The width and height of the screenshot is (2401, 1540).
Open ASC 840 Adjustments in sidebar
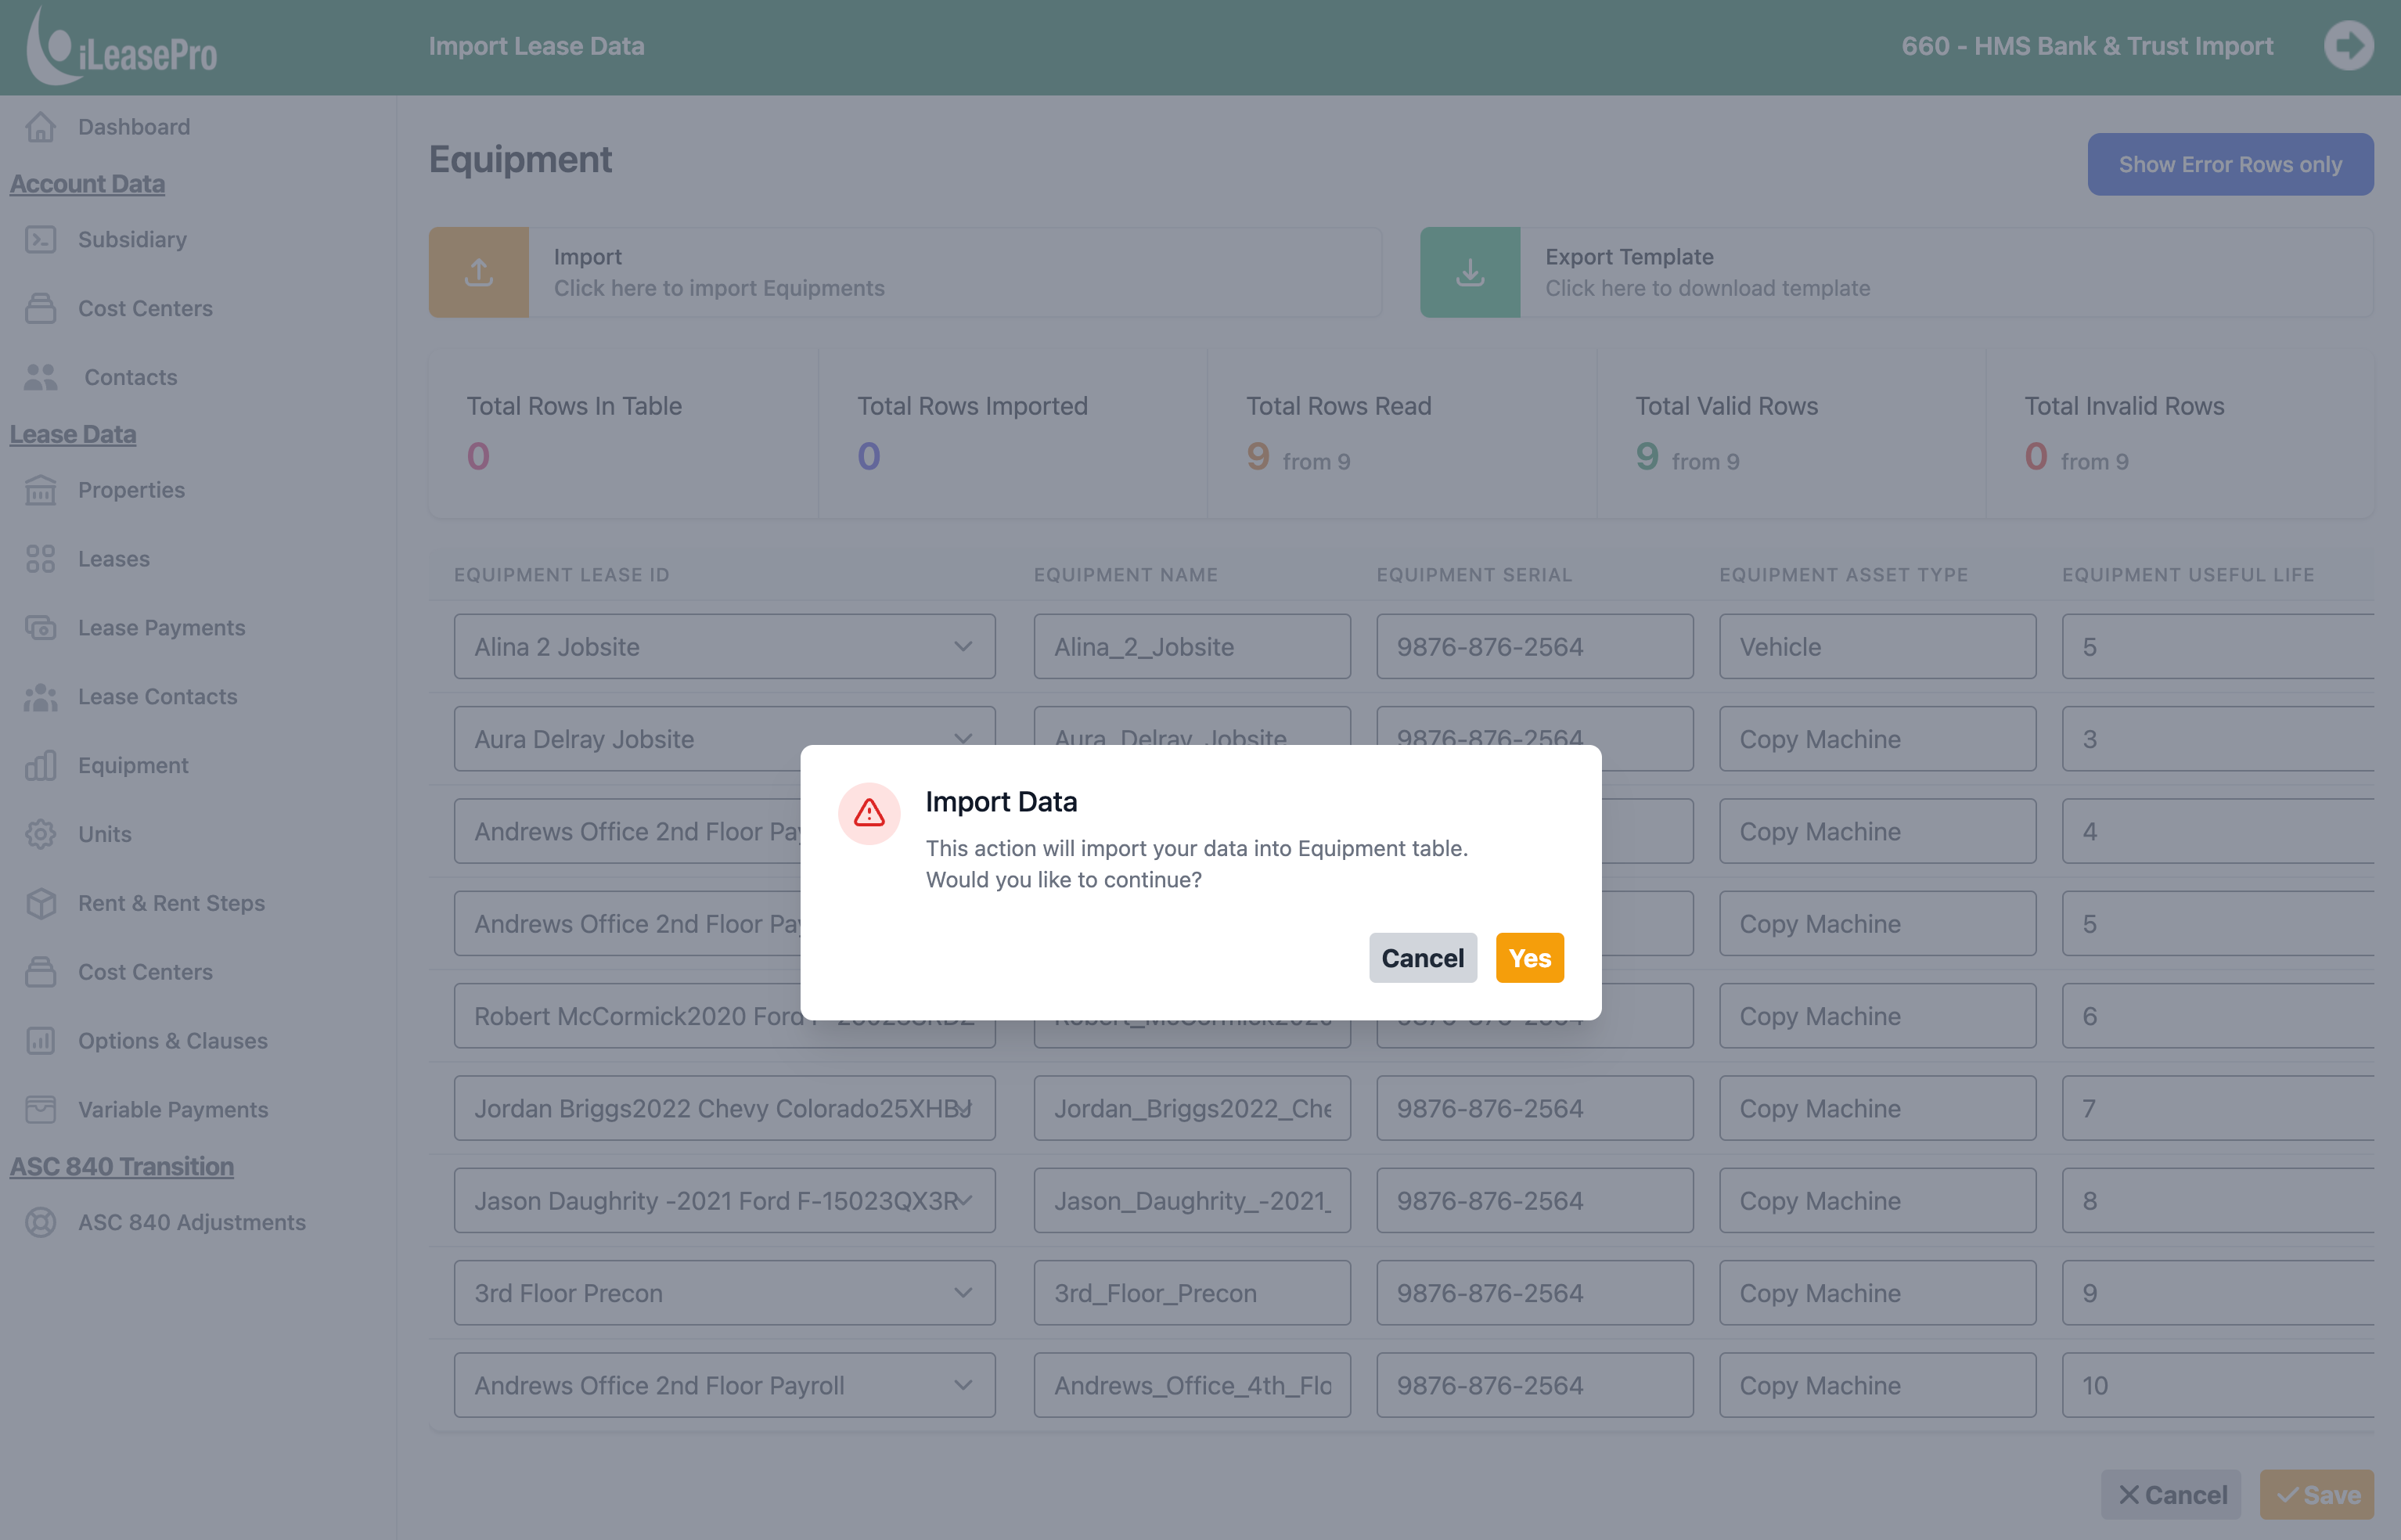[192, 1222]
